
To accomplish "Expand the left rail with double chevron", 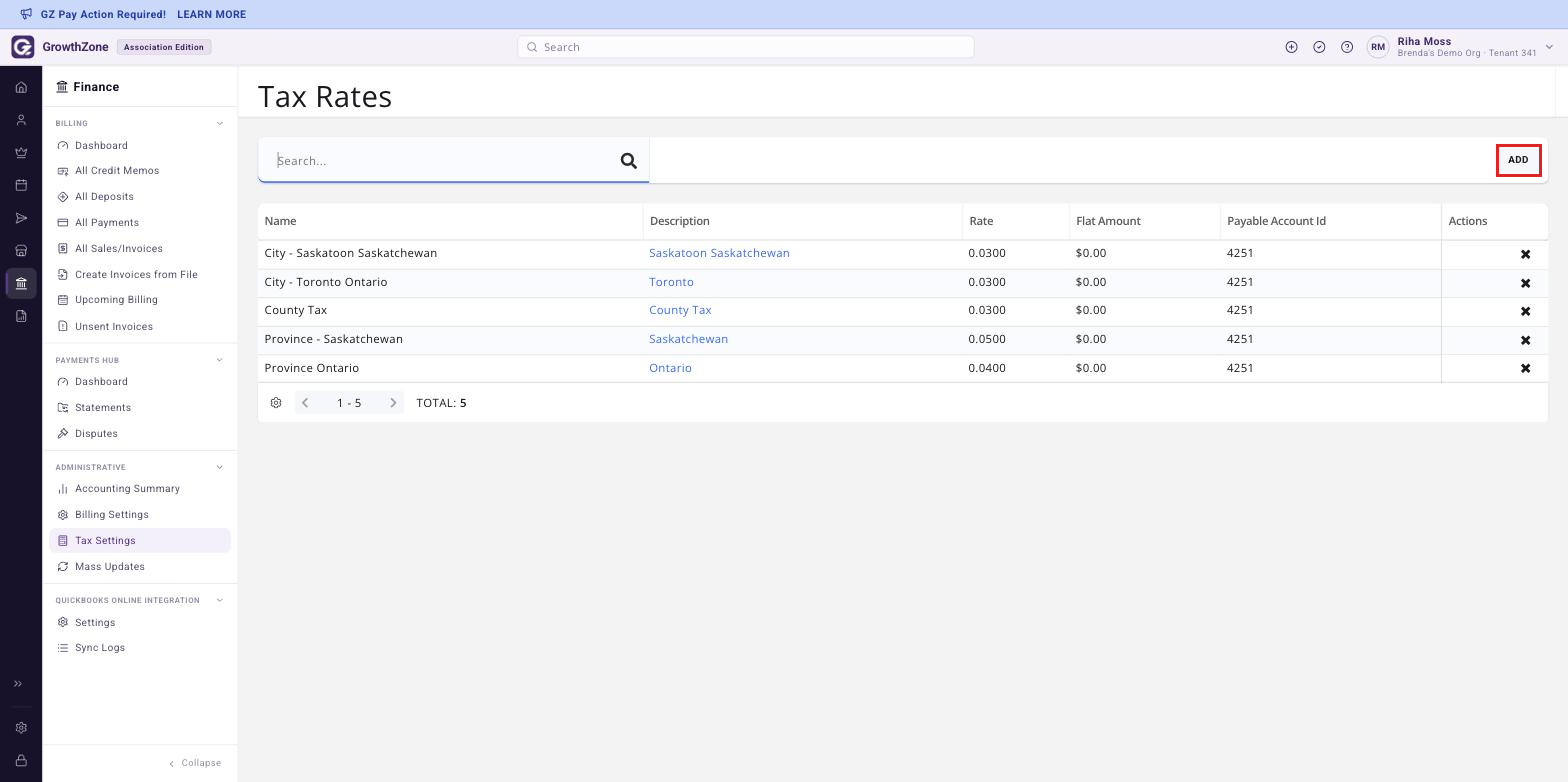I will click(x=18, y=684).
